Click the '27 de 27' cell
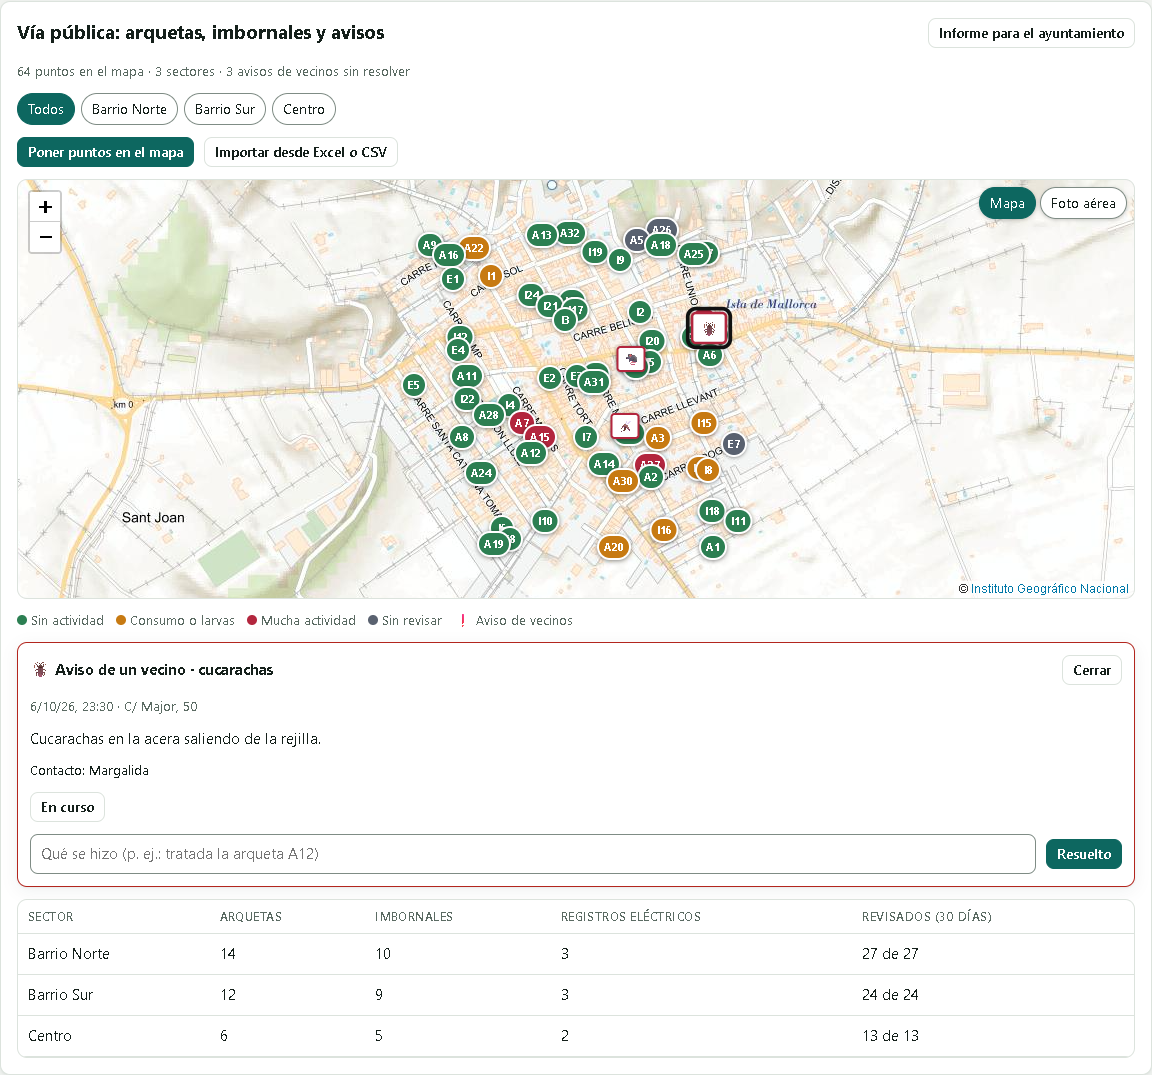This screenshot has width=1152, height=1075. tap(890, 954)
